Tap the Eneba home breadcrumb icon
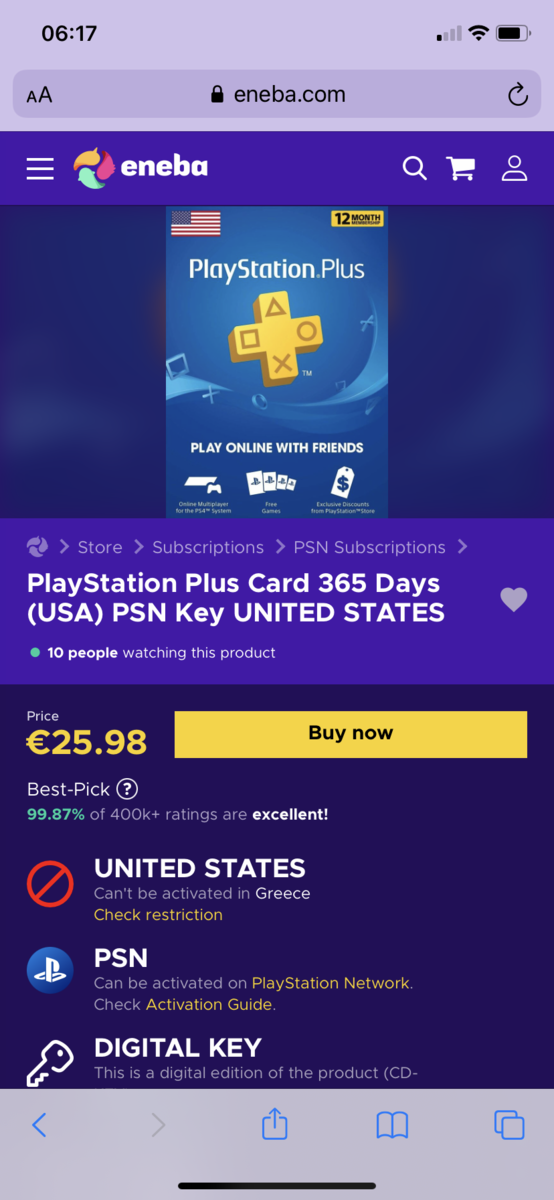The image size is (554, 1200). pos(37,547)
